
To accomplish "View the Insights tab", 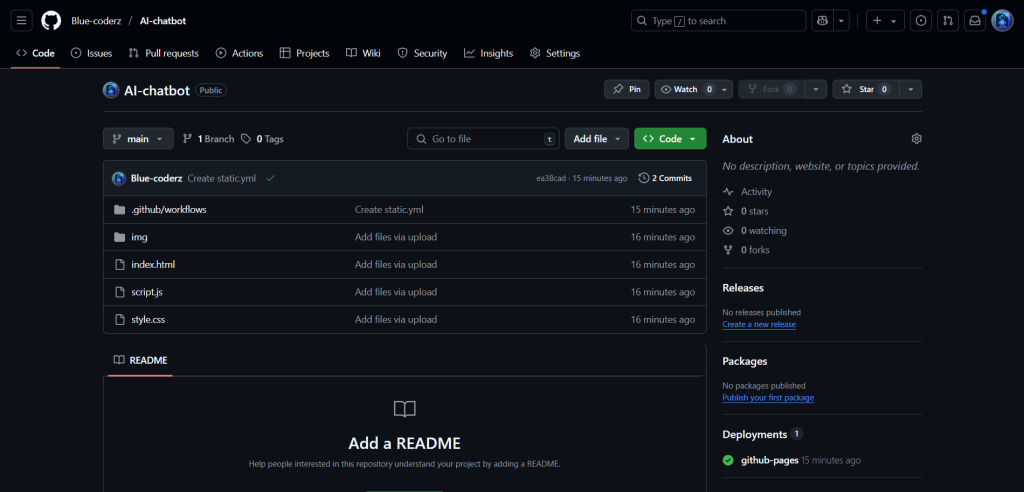I will 488,54.
